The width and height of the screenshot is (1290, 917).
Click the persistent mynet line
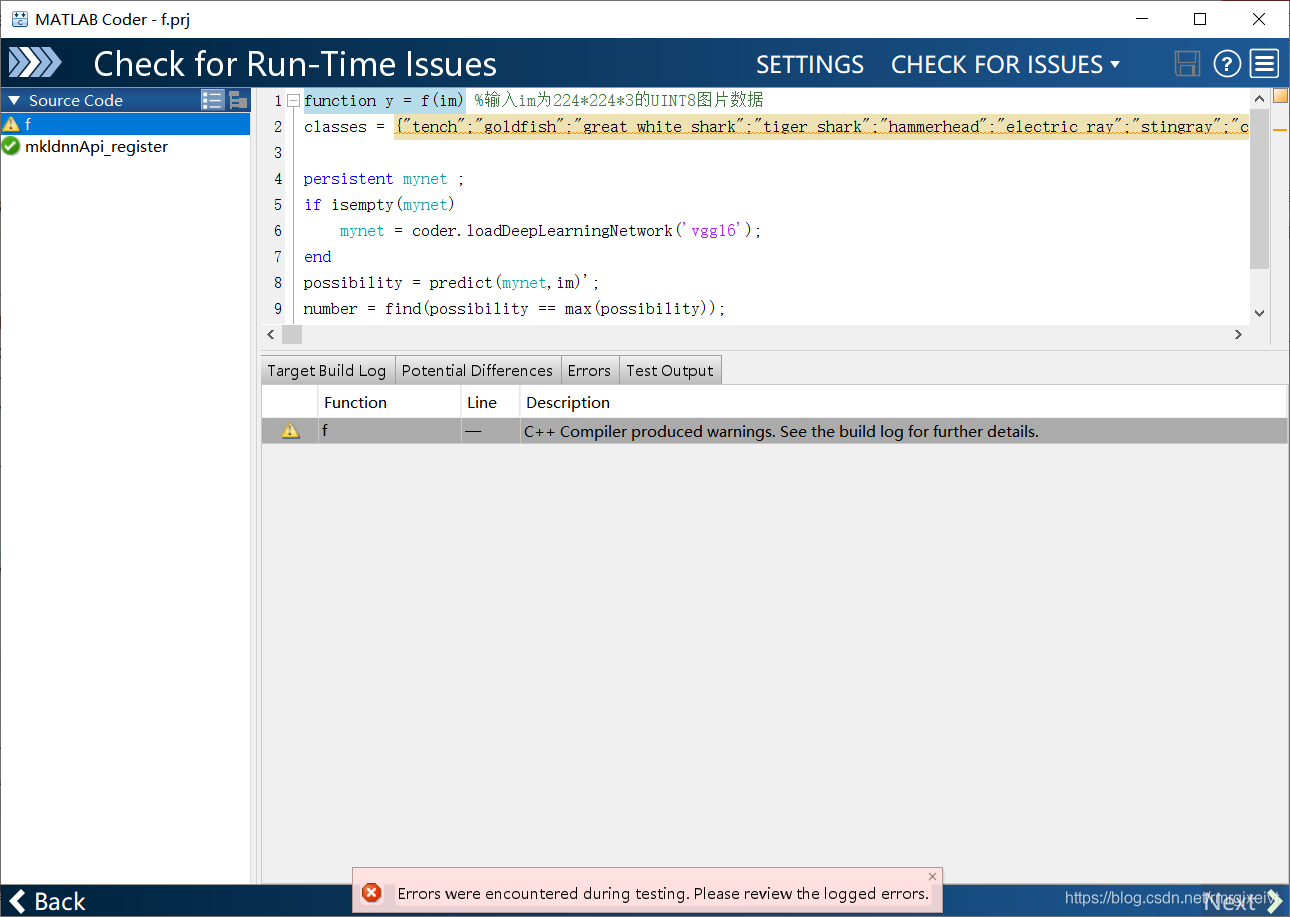click(x=384, y=179)
